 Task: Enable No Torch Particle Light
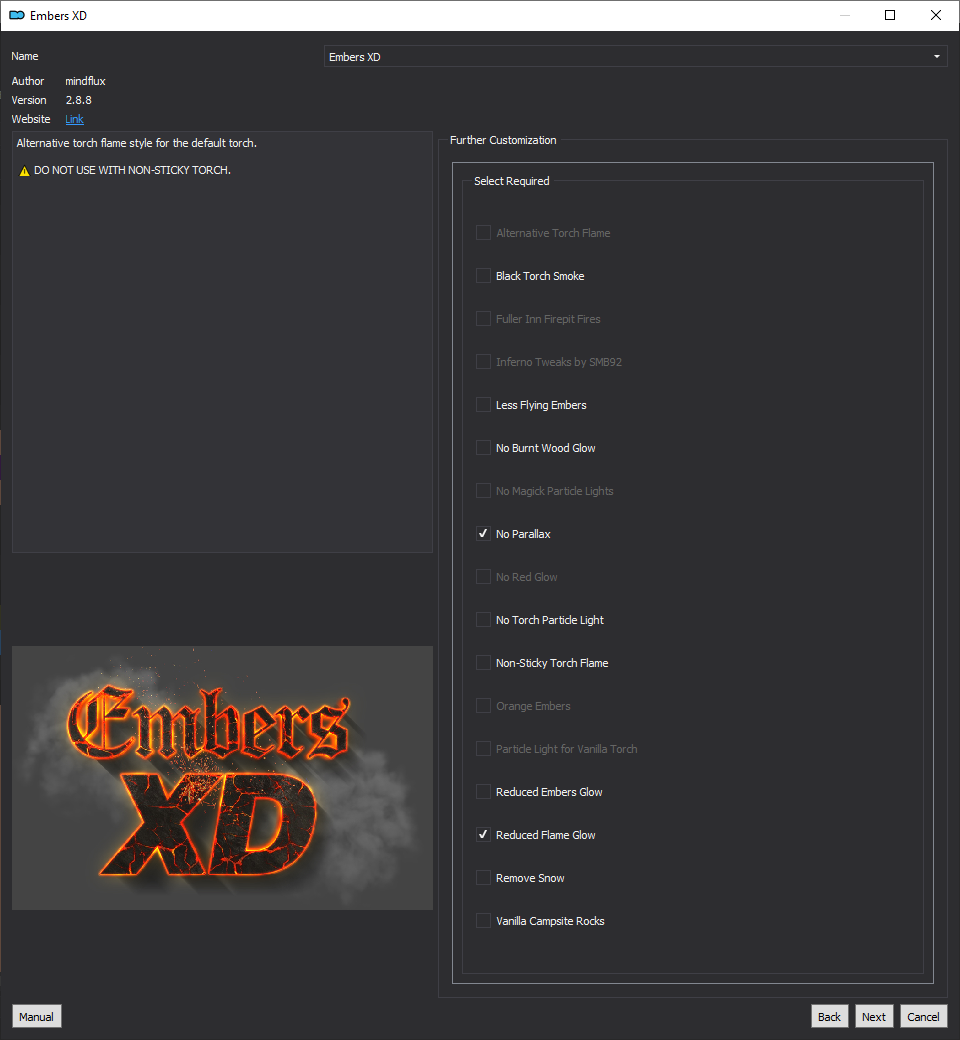pyautogui.click(x=483, y=619)
